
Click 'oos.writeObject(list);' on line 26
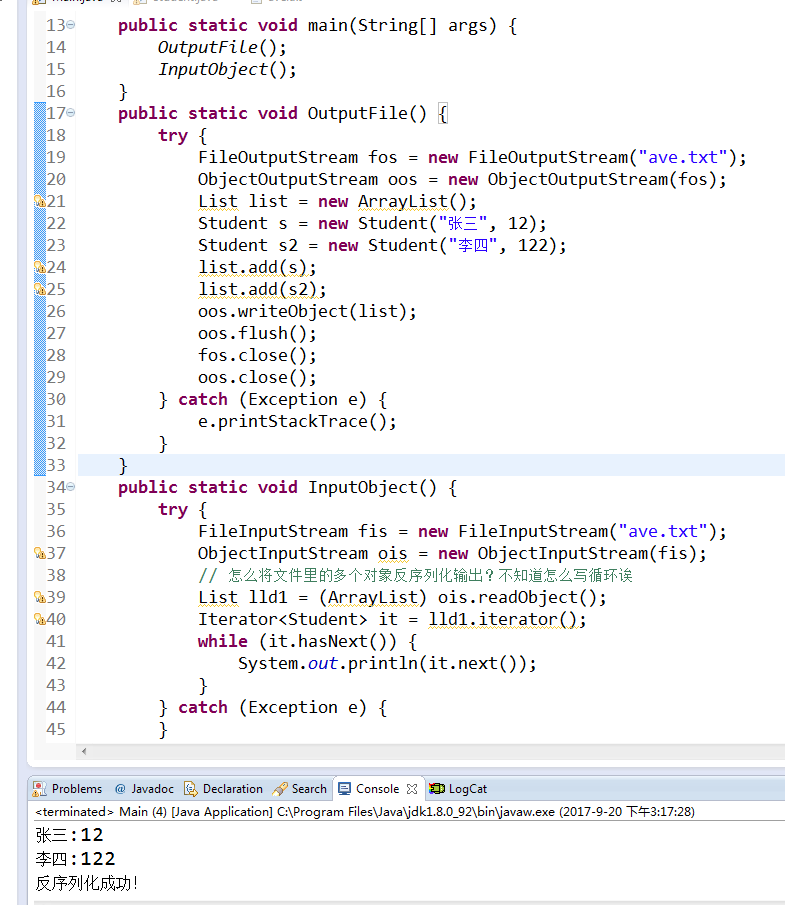click(307, 312)
